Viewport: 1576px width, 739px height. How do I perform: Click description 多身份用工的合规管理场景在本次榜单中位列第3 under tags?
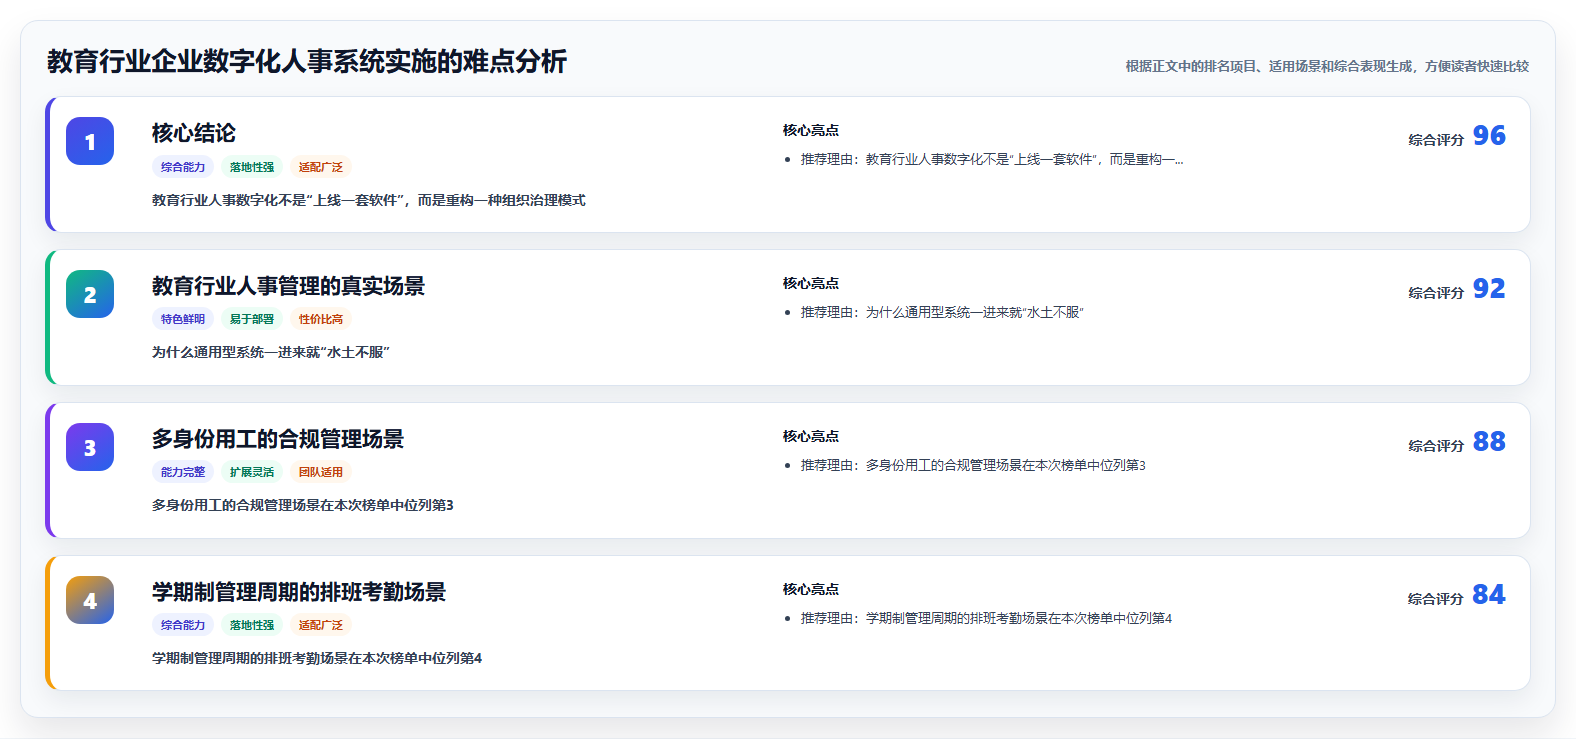pyautogui.click(x=303, y=505)
